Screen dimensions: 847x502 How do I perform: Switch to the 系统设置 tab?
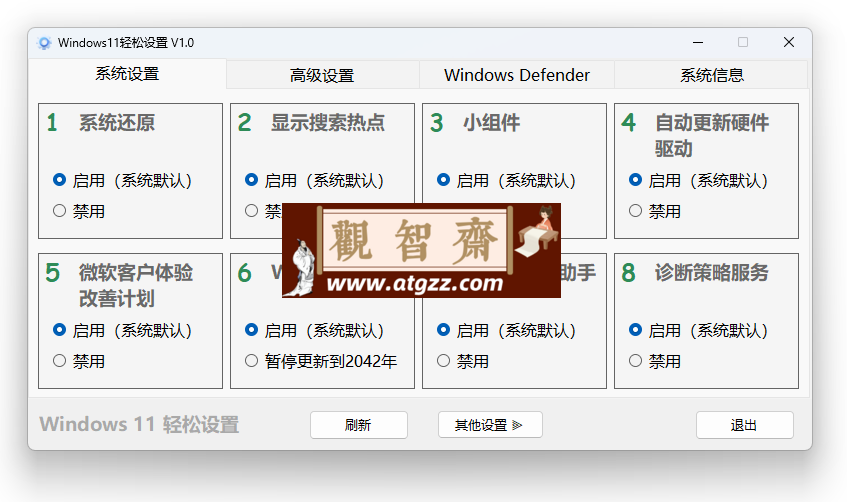click(x=127, y=73)
